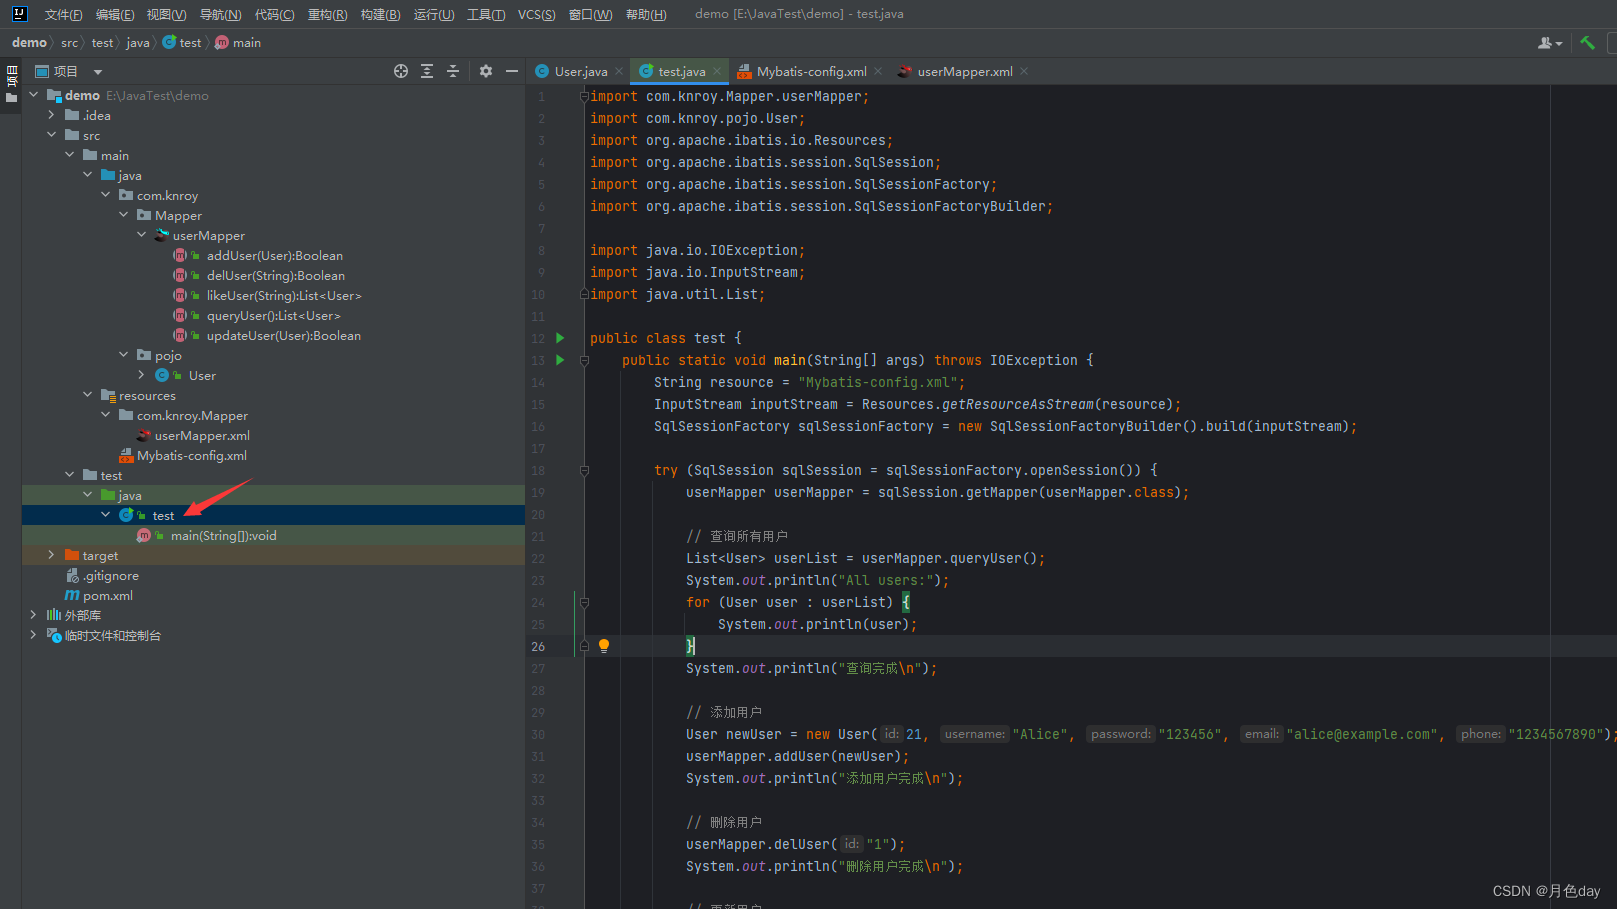
Task: Select likeUser(String):List<User> method
Action: (x=283, y=295)
